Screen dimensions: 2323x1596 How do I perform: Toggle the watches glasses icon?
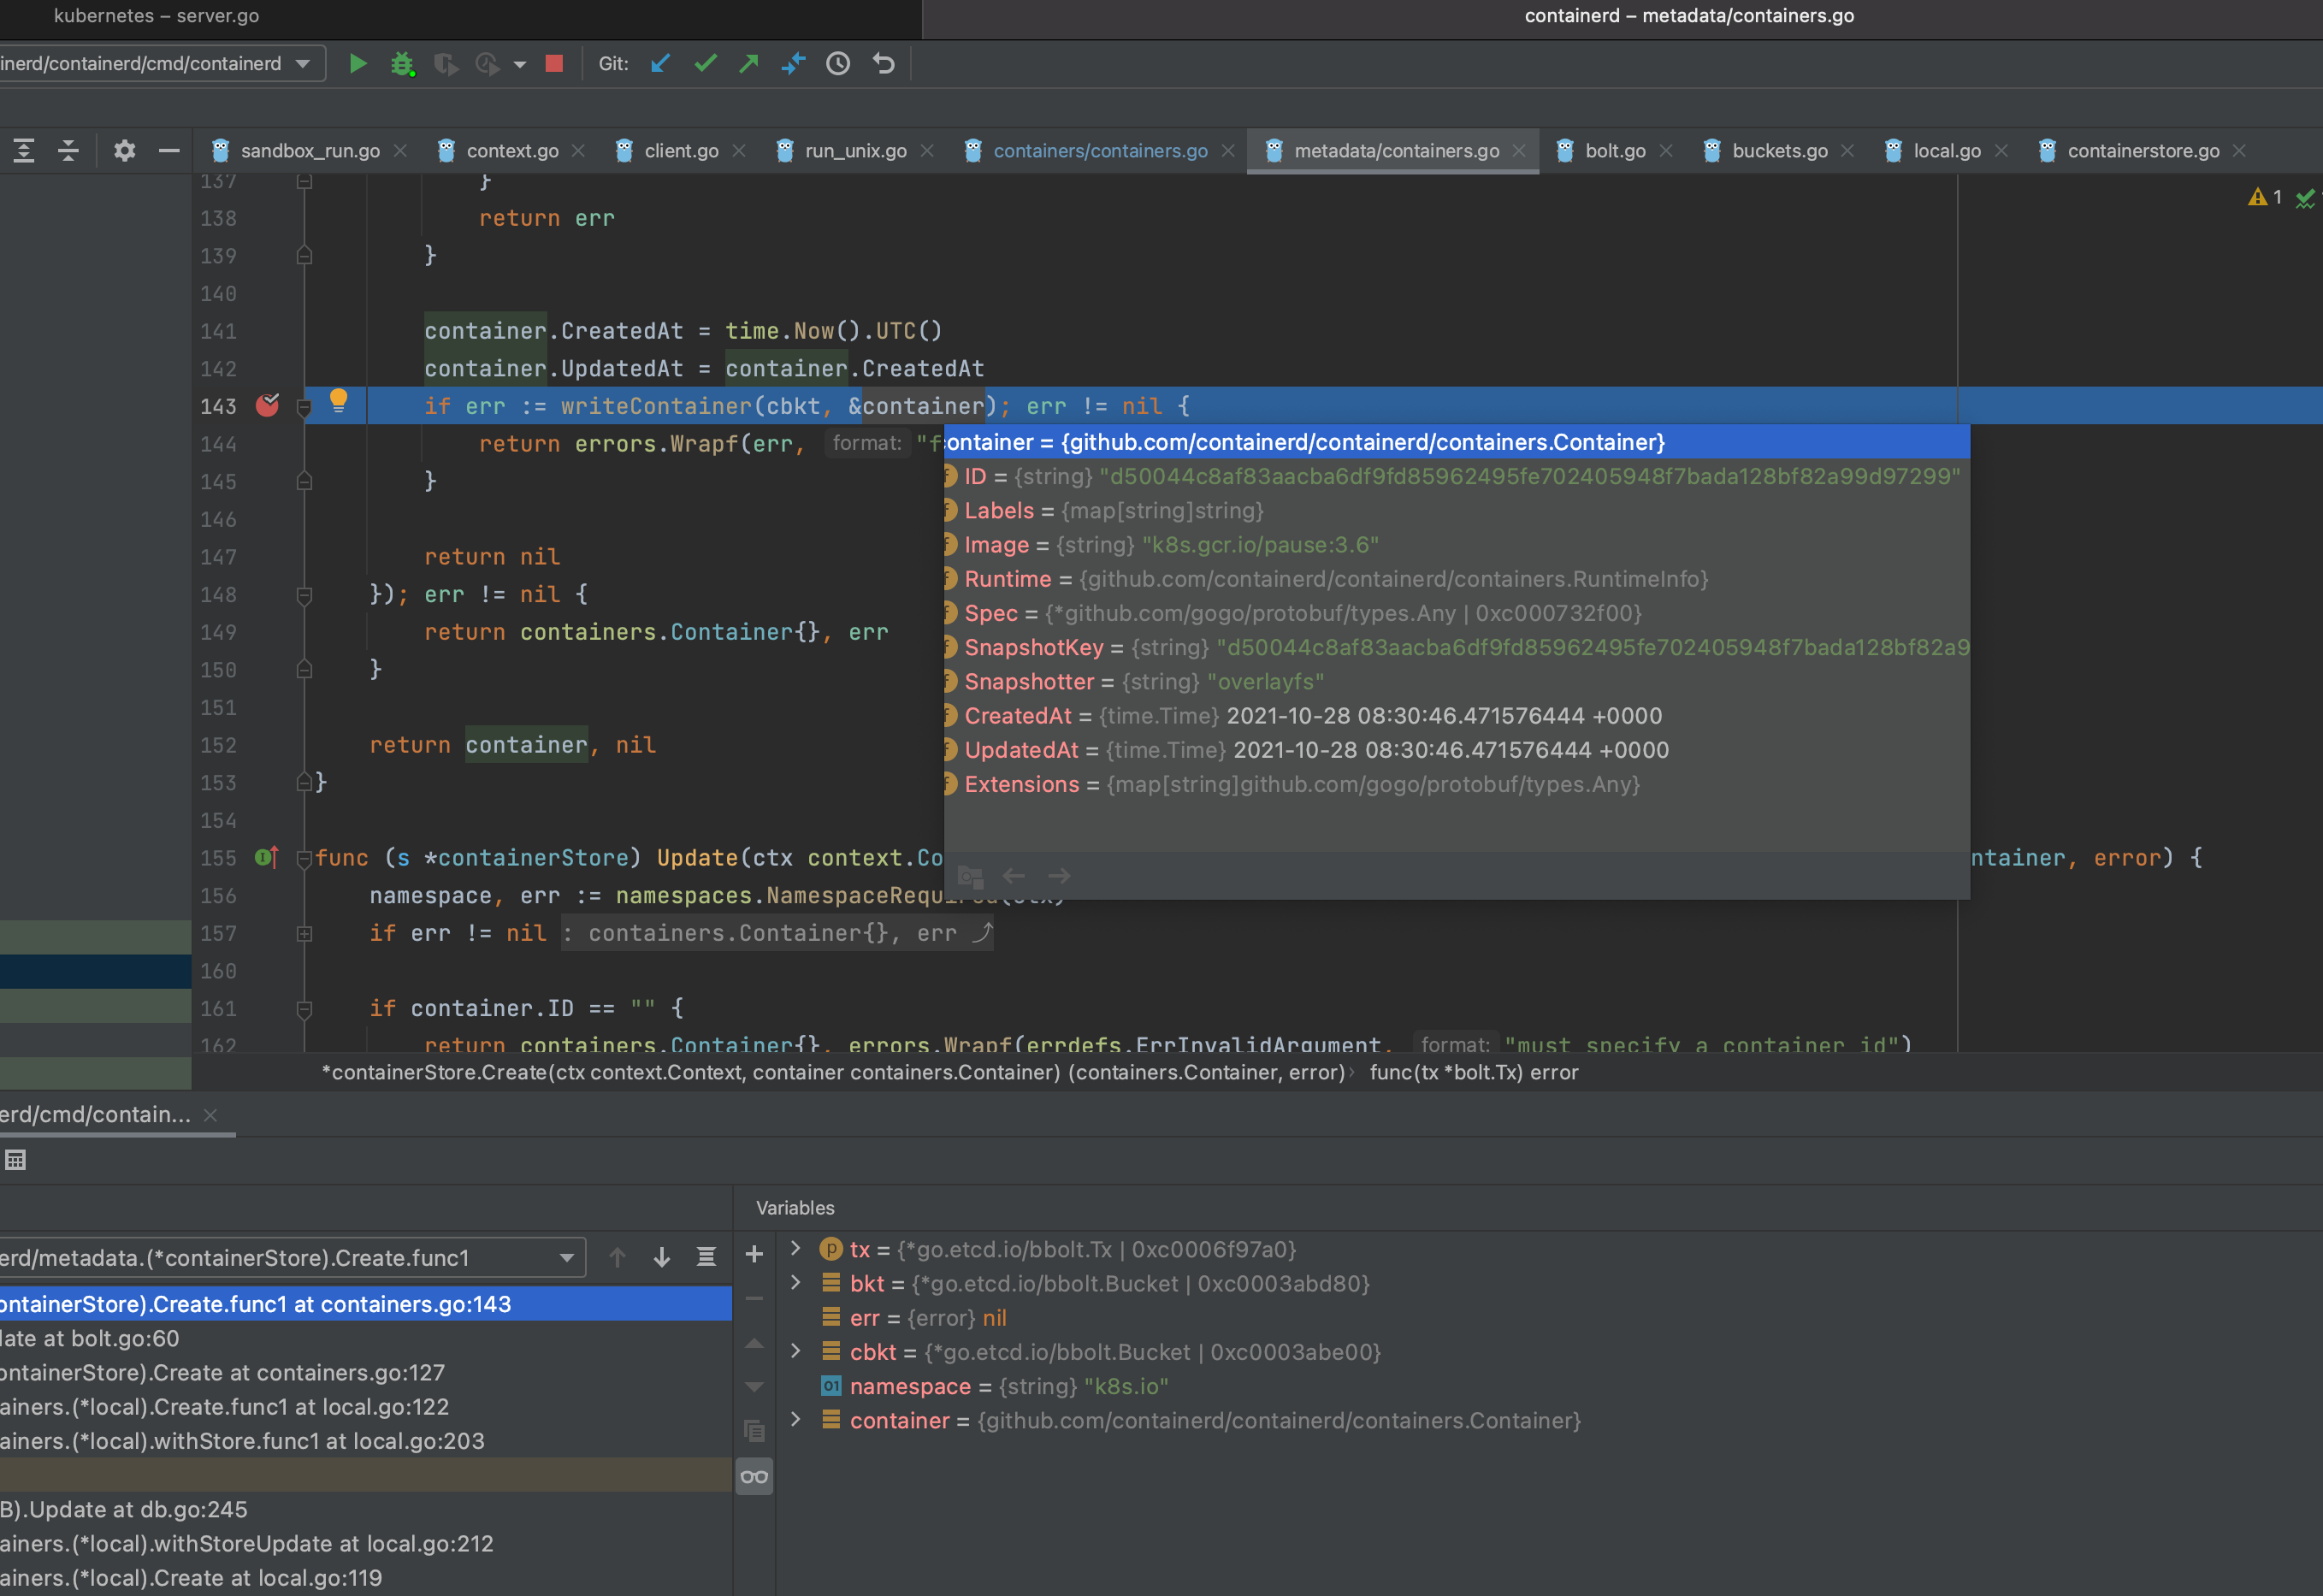click(754, 1477)
